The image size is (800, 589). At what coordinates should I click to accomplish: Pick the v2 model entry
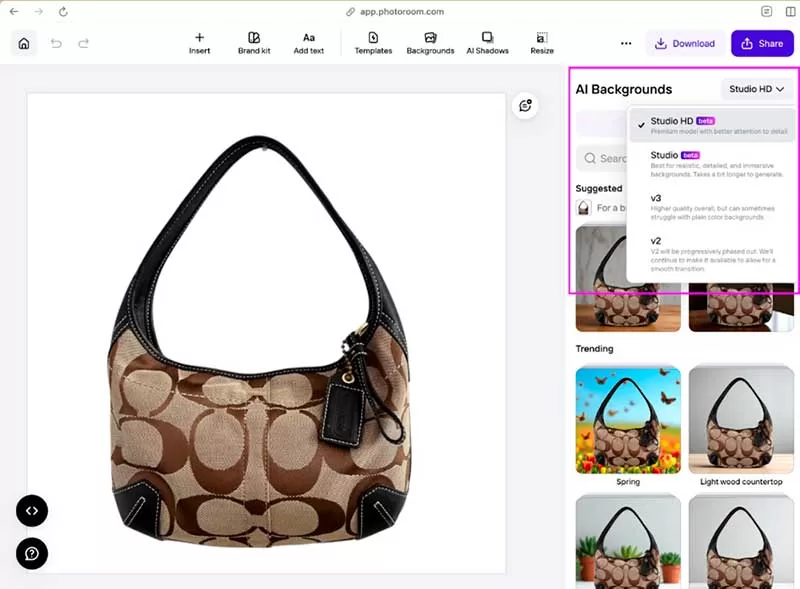click(x=711, y=253)
